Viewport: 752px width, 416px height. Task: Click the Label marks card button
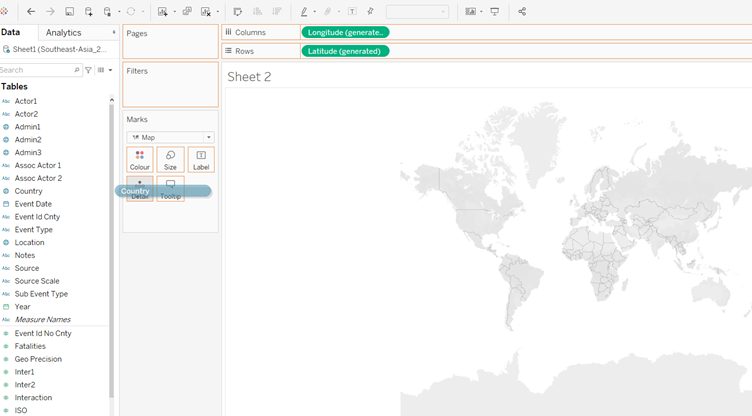click(201, 160)
